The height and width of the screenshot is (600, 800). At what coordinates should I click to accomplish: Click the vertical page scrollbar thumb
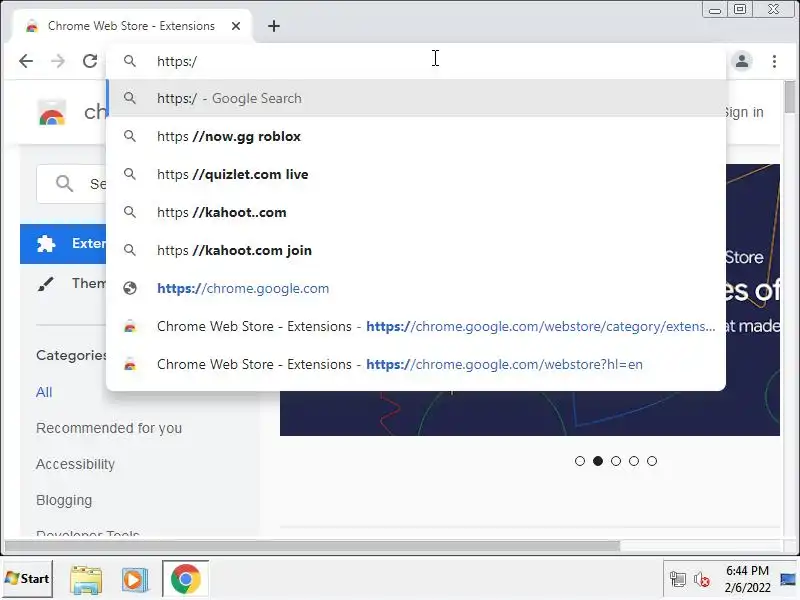[x=790, y=97]
